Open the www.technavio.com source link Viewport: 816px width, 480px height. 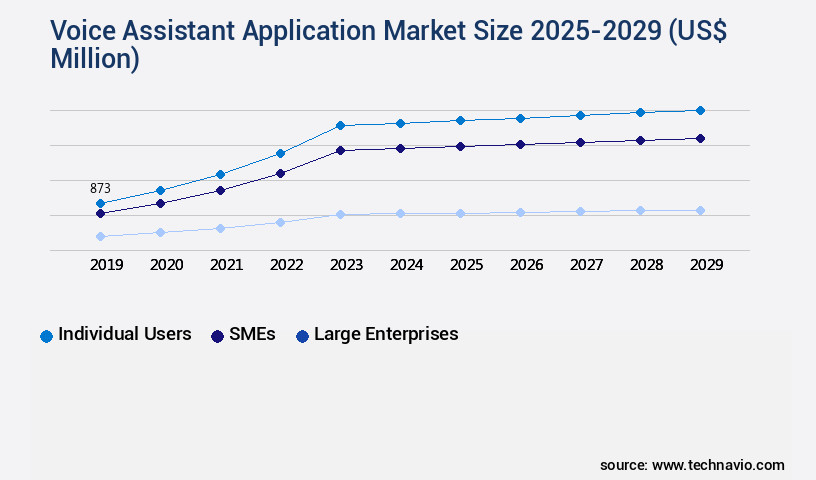click(x=718, y=465)
